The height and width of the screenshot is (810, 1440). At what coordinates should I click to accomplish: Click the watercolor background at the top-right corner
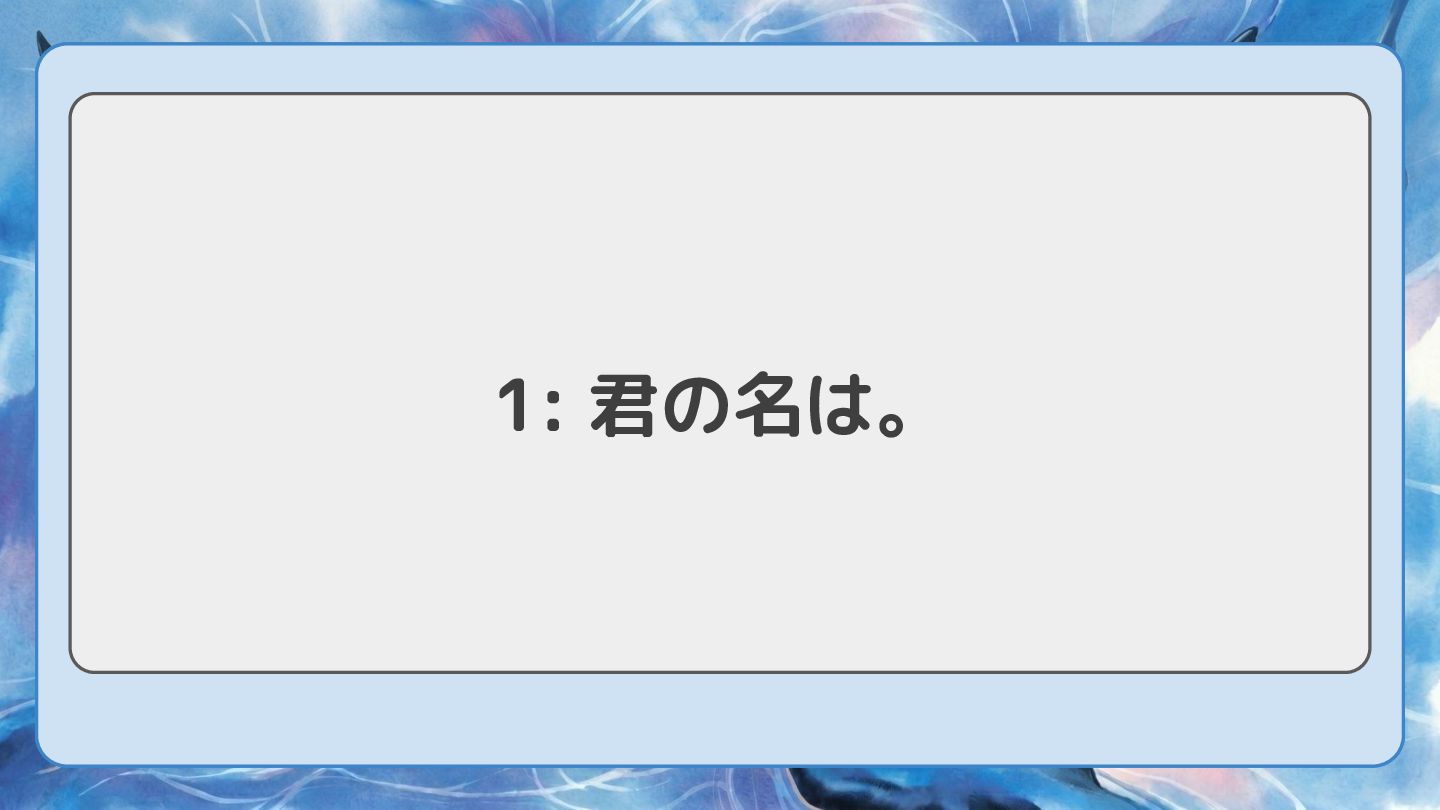click(1421, 20)
